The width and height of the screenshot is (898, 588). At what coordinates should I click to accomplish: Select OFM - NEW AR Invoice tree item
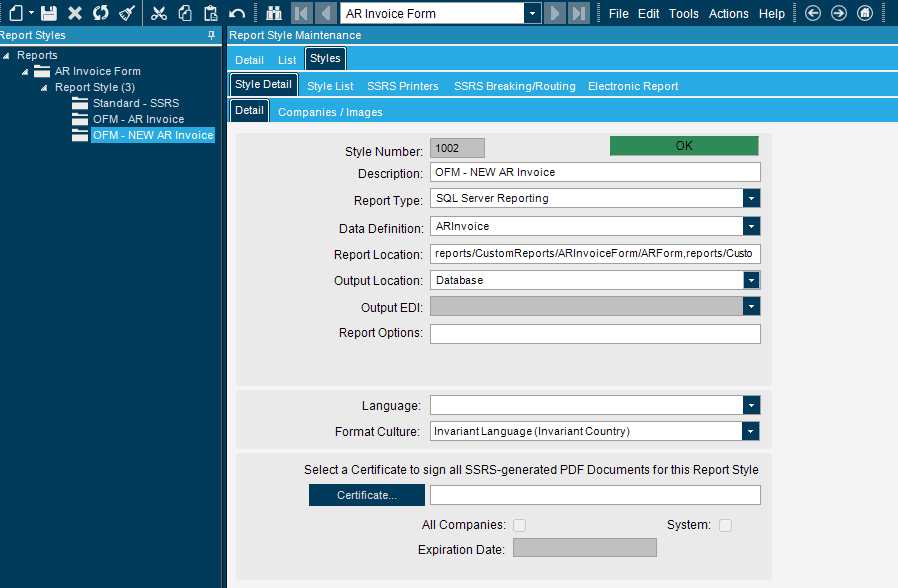[x=153, y=135]
